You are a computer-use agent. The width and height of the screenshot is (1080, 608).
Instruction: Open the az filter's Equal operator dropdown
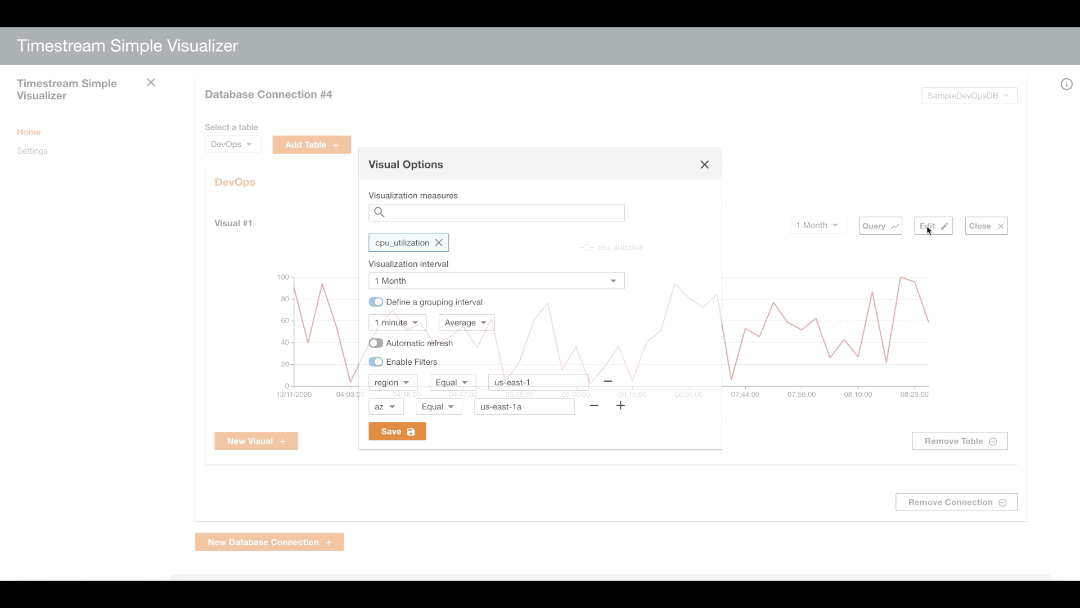point(439,407)
